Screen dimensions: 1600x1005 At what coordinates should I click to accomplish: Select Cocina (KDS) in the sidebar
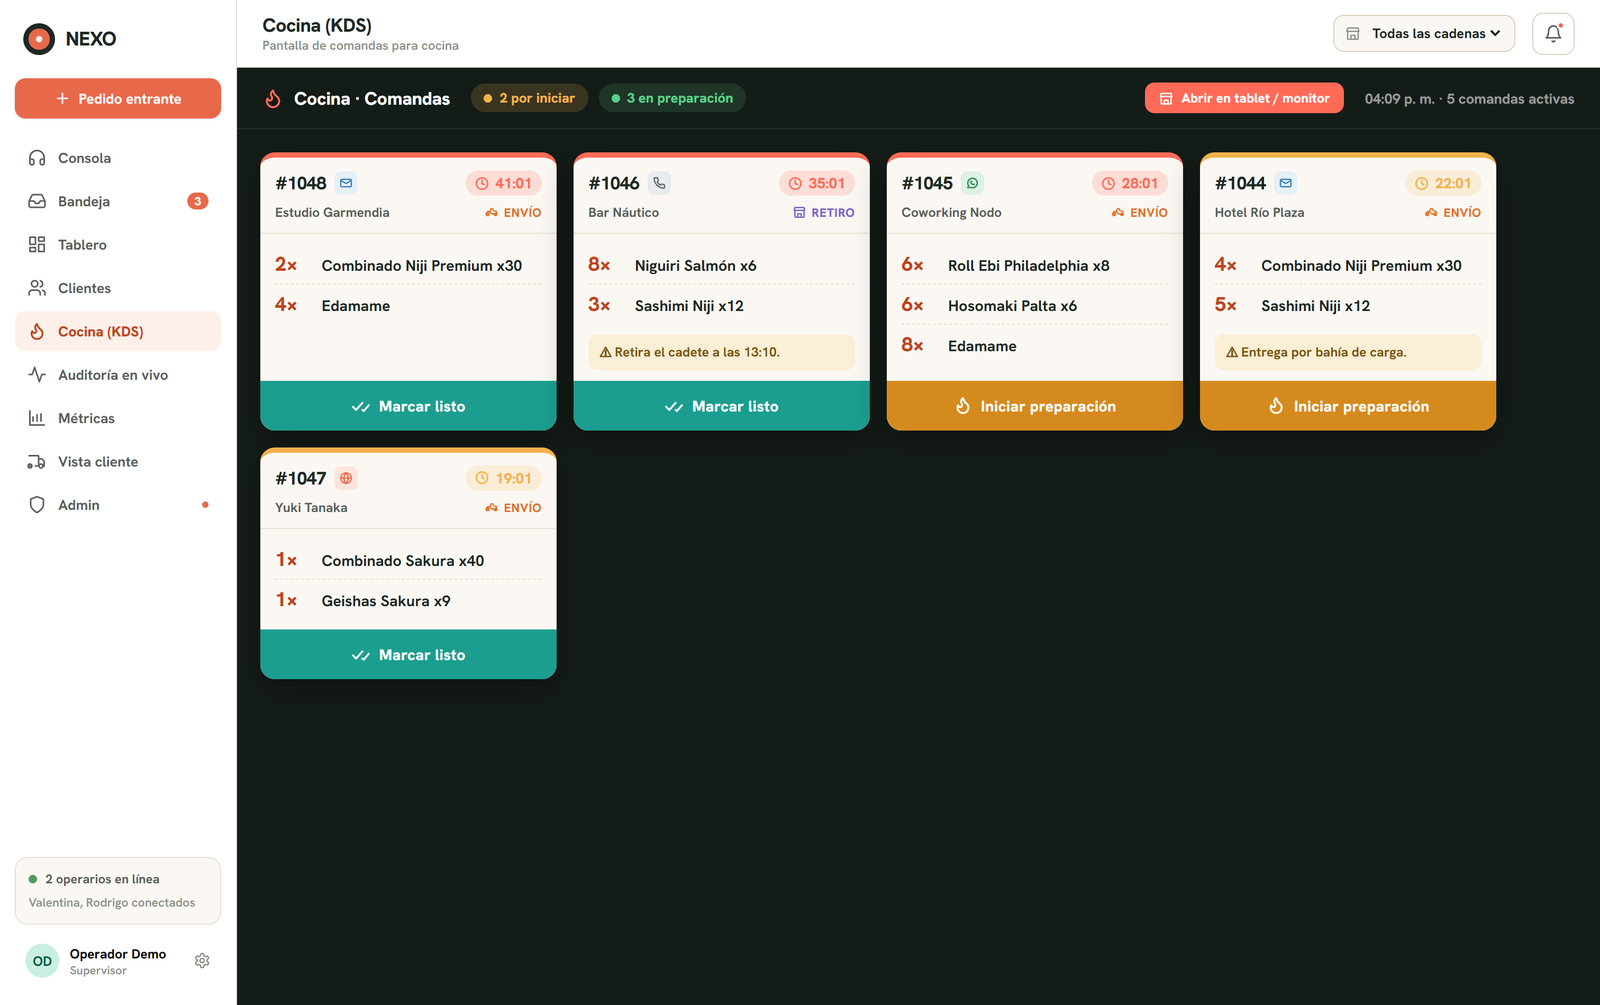tap(118, 331)
